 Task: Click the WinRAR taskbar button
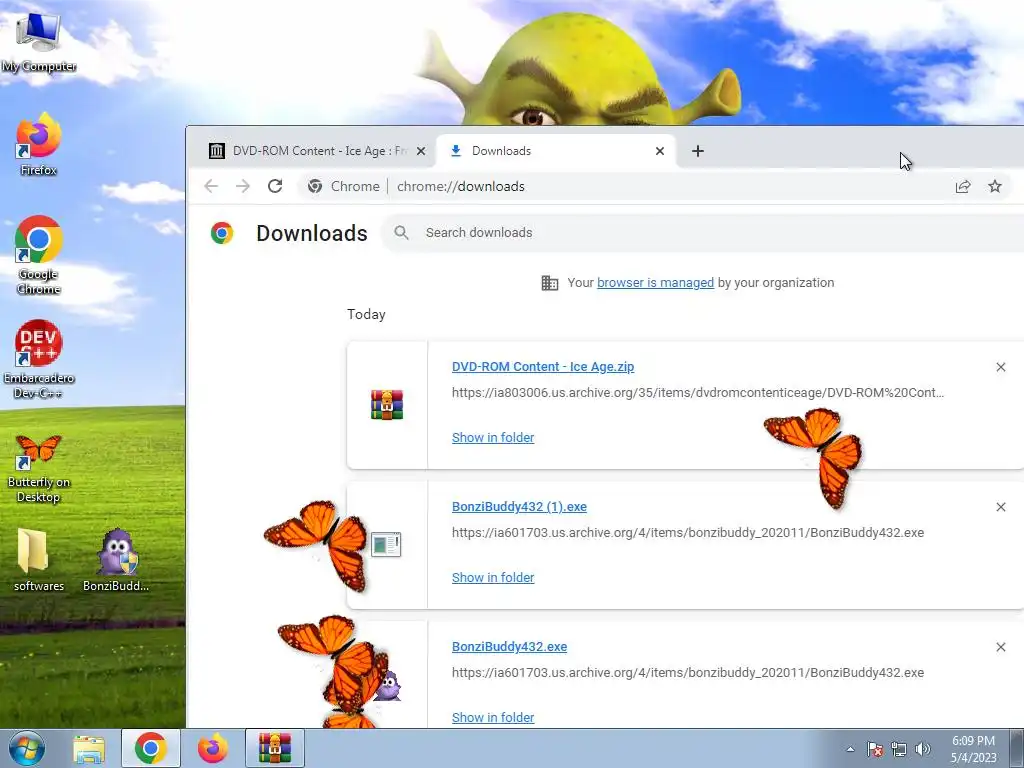(275, 748)
